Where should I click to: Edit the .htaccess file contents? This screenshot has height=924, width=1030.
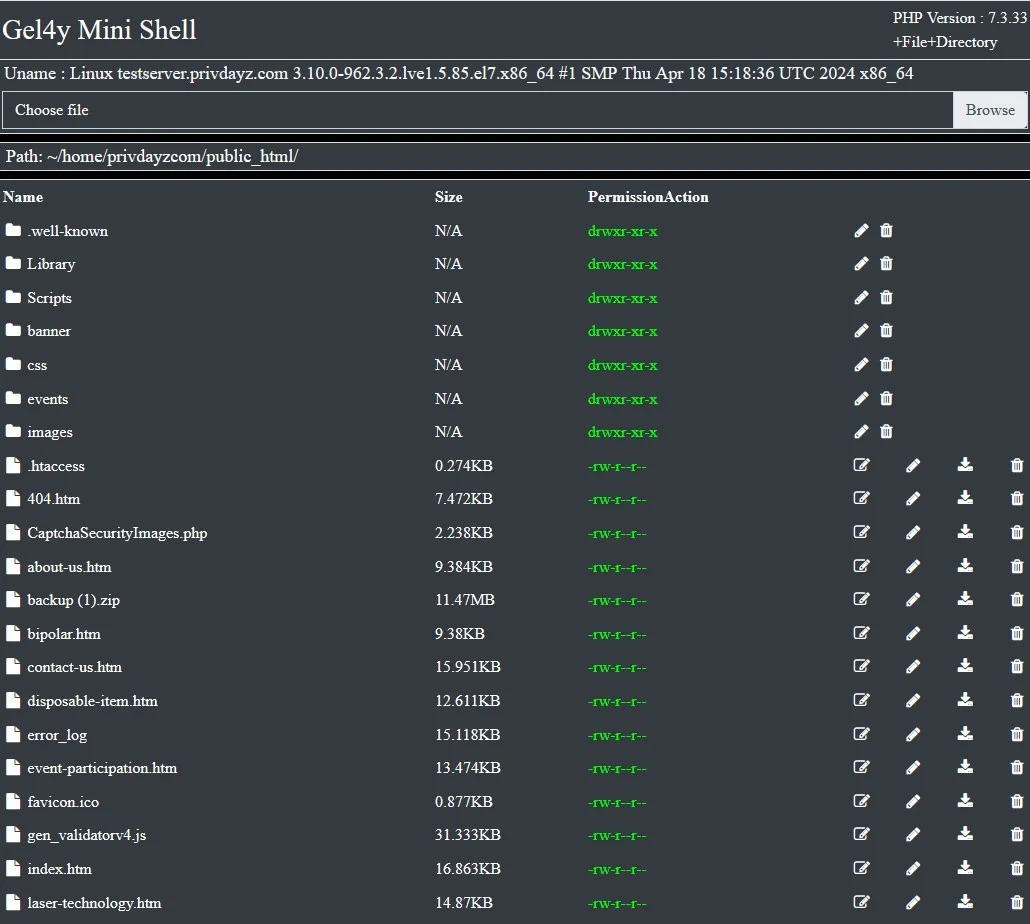coord(862,465)
